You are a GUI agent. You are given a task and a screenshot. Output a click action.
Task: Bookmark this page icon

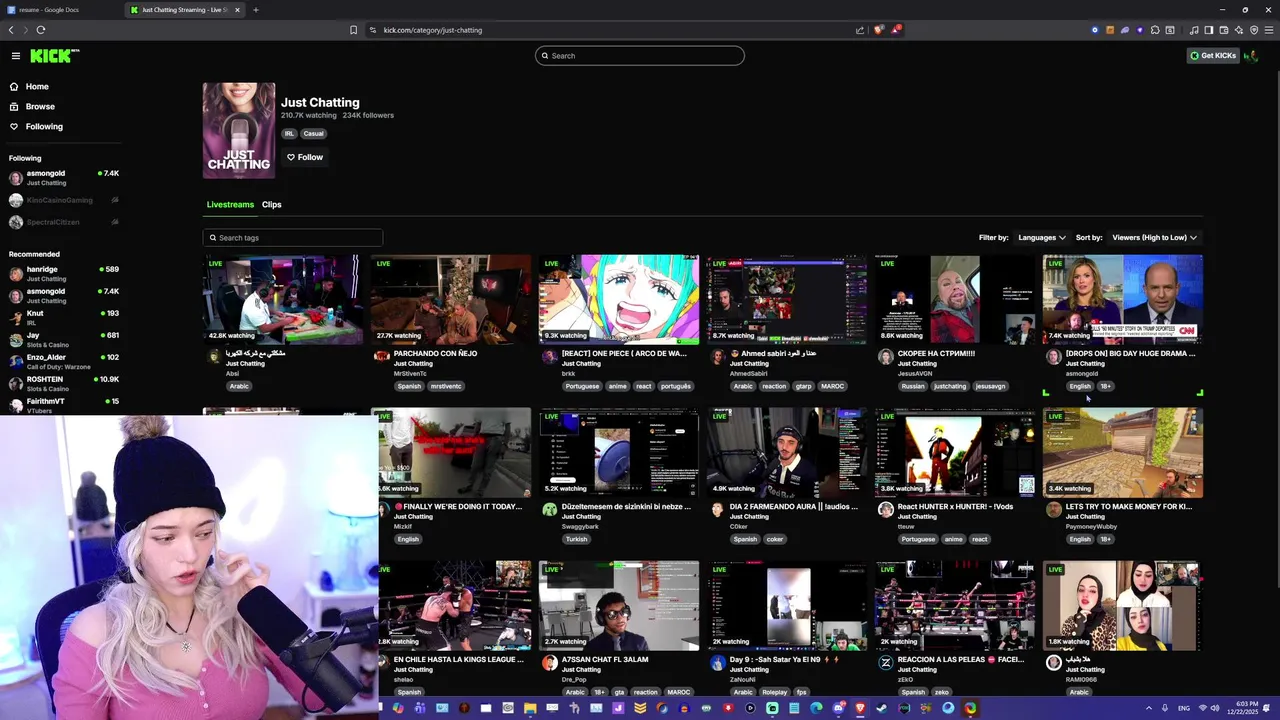pos(353,30)
